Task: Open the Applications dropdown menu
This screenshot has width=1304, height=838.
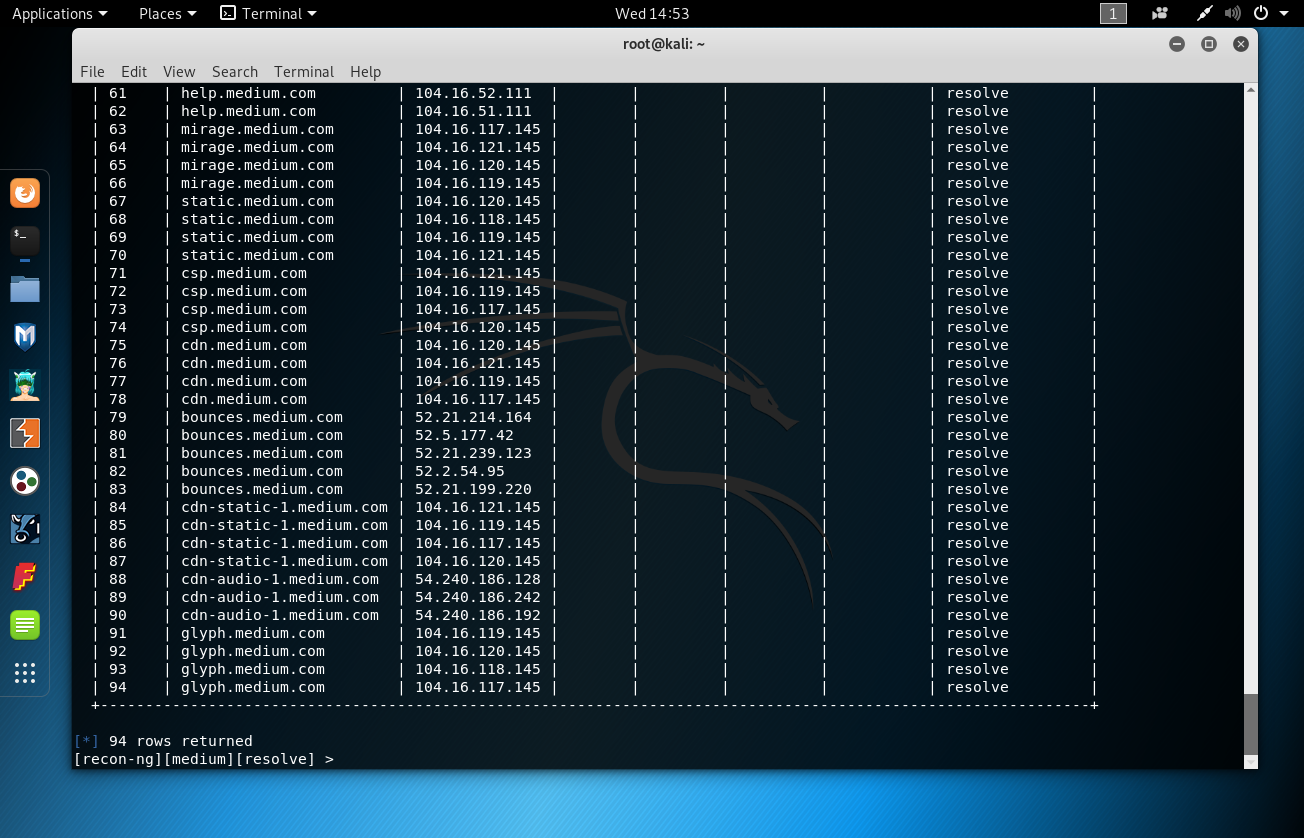Action: (x=59, y=14)
